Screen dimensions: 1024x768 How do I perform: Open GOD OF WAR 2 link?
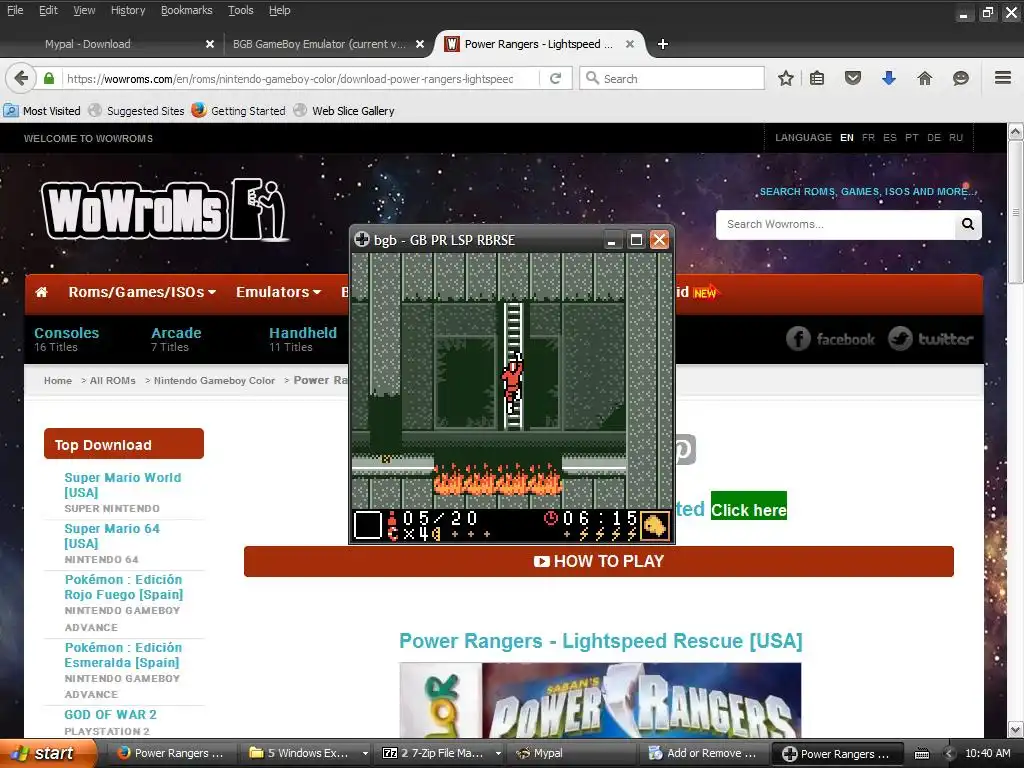(x=110, y=714)
